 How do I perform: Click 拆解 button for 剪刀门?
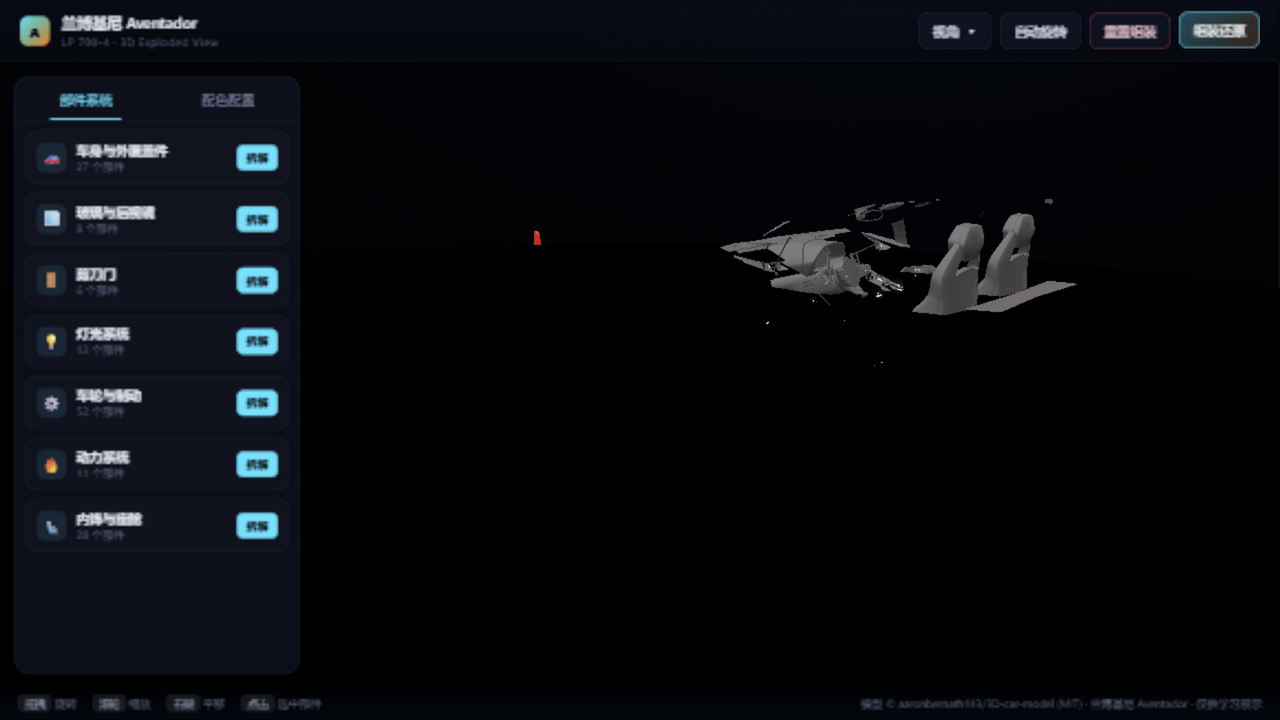257,280
